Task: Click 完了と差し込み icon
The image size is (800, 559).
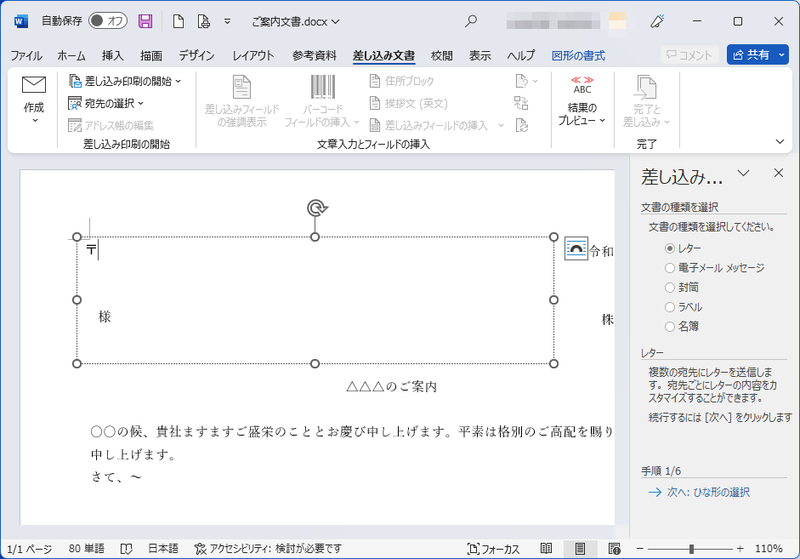Action: click(645, 87)
